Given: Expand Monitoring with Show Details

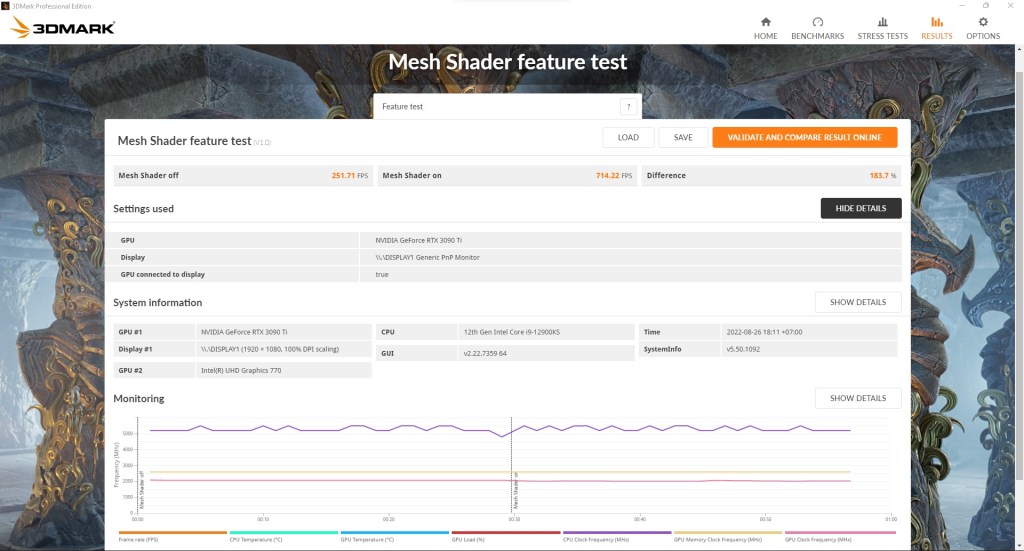Looking at the screenshot, I should [x=857, y=398].
